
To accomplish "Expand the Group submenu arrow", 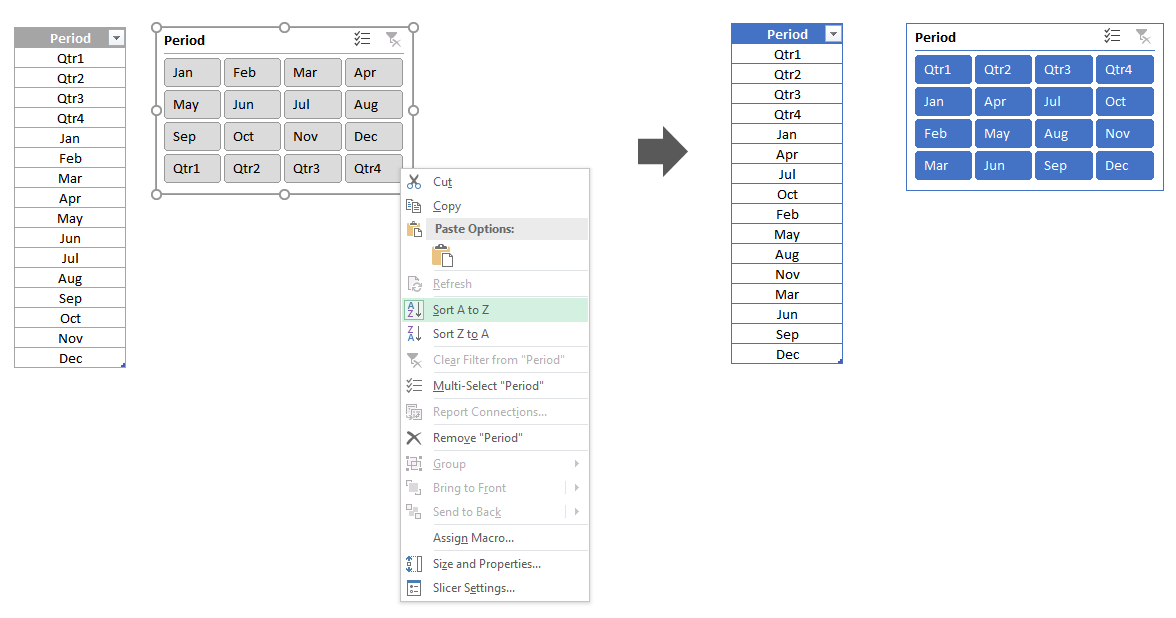I will tap(578, 463).
